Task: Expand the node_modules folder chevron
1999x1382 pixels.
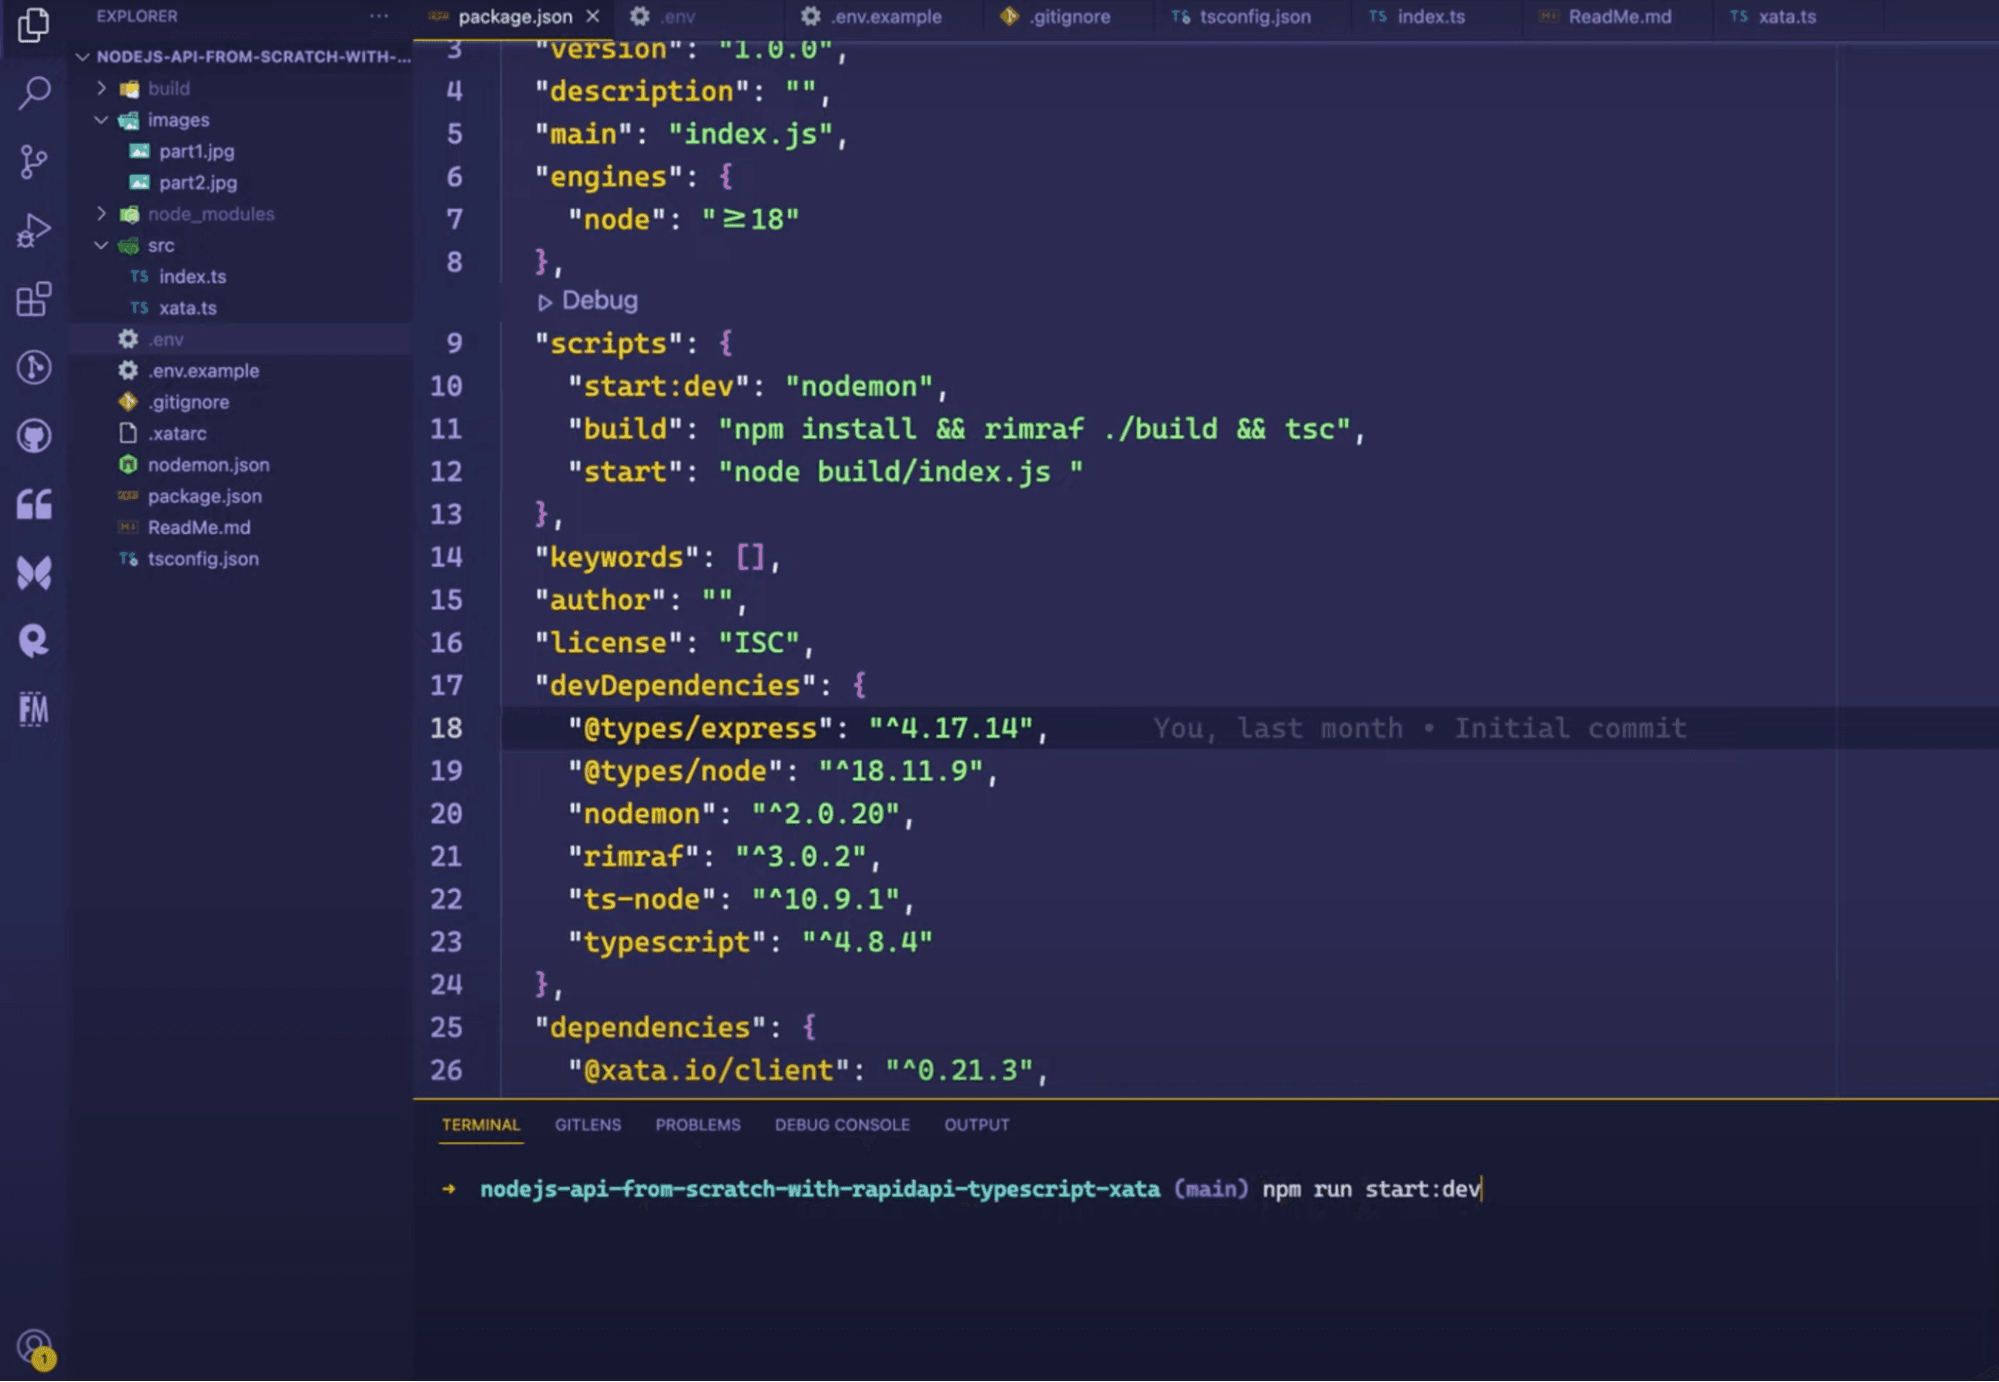Action: pos(101,214)
